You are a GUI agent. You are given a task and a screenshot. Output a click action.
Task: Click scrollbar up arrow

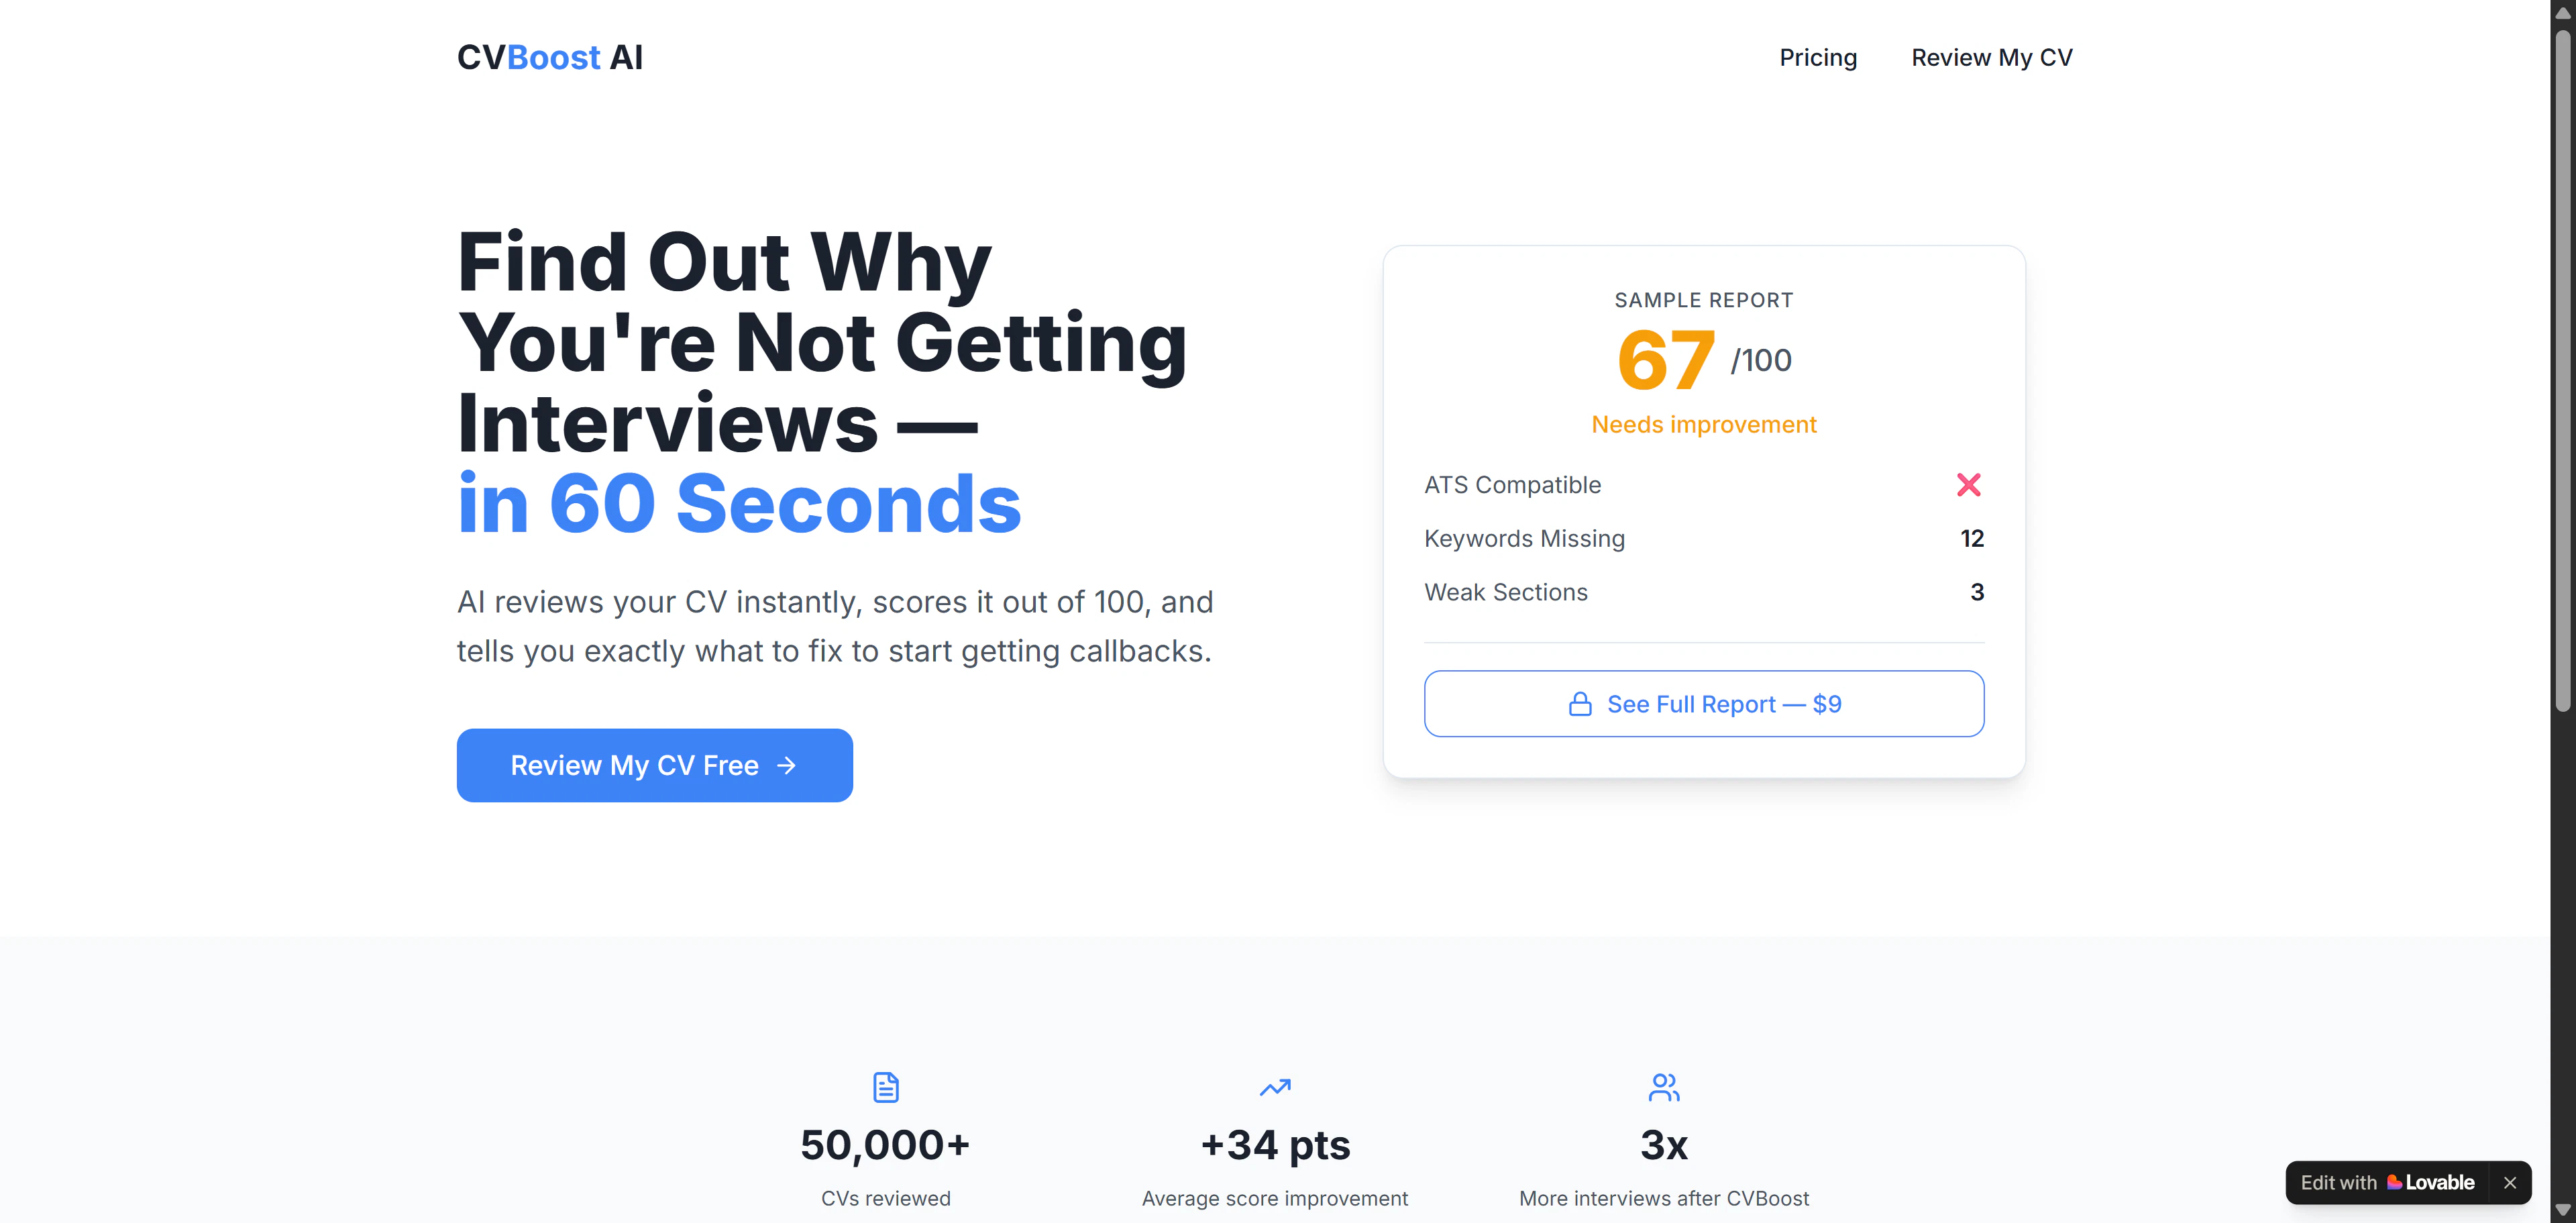pos(2562,12)
